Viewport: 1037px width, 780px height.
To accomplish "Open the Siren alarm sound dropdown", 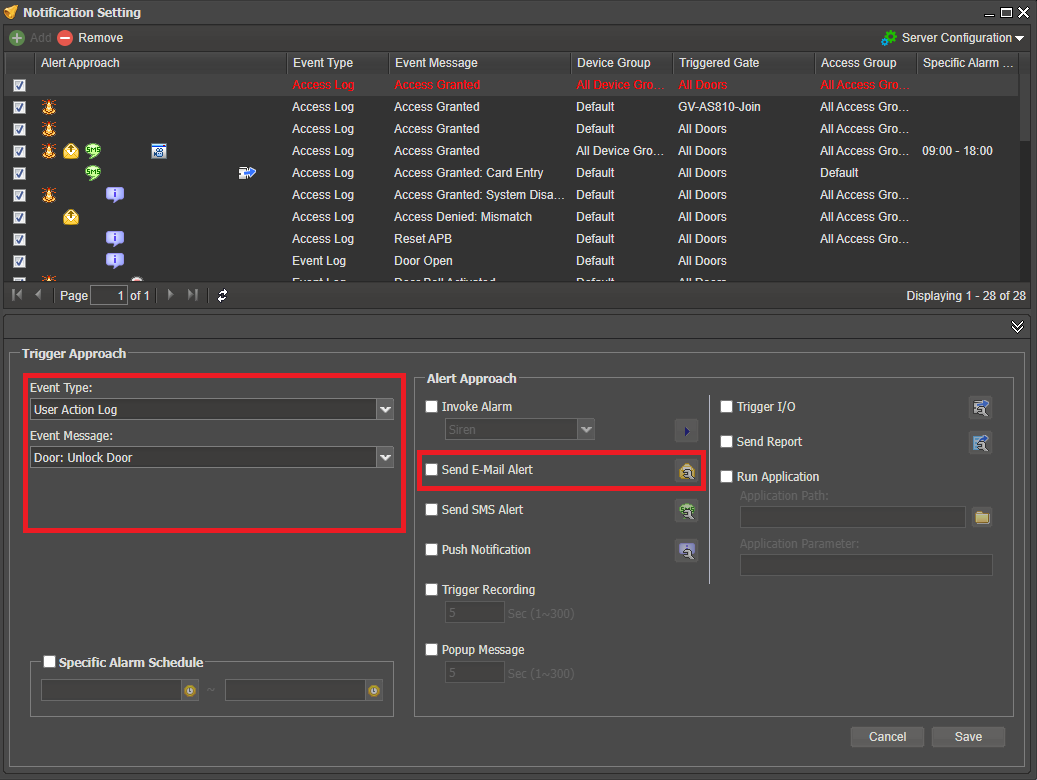I will (586, 429).
